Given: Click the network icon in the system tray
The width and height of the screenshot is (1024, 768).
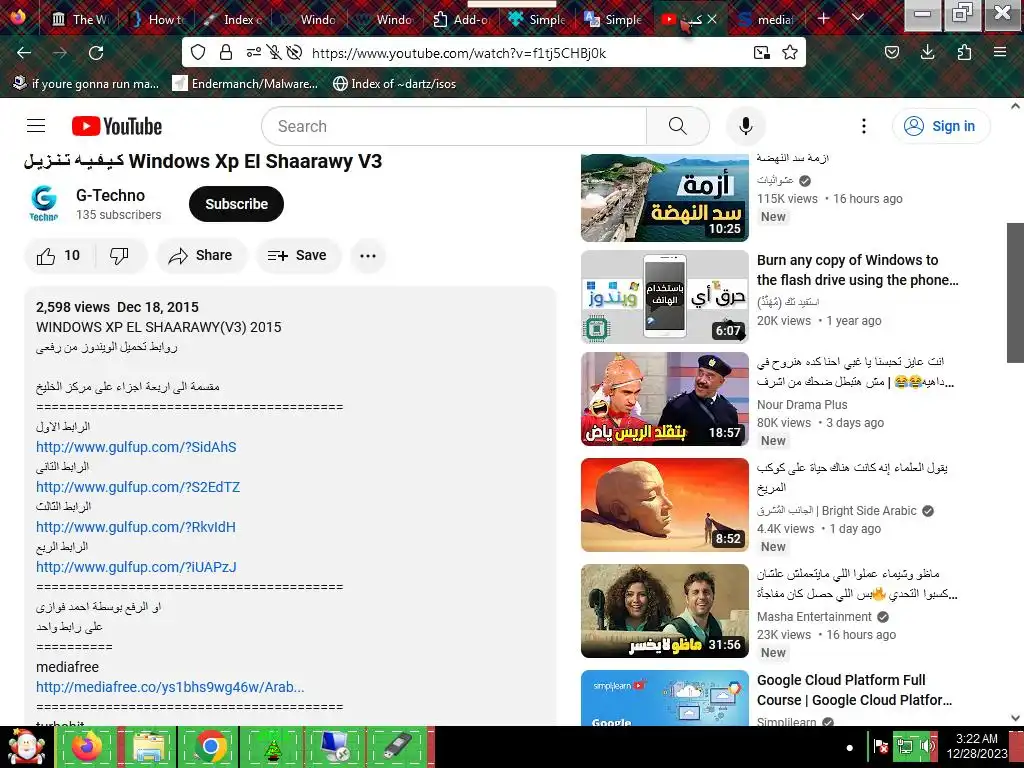Looking at the screenshot, I should click(905, 746).
